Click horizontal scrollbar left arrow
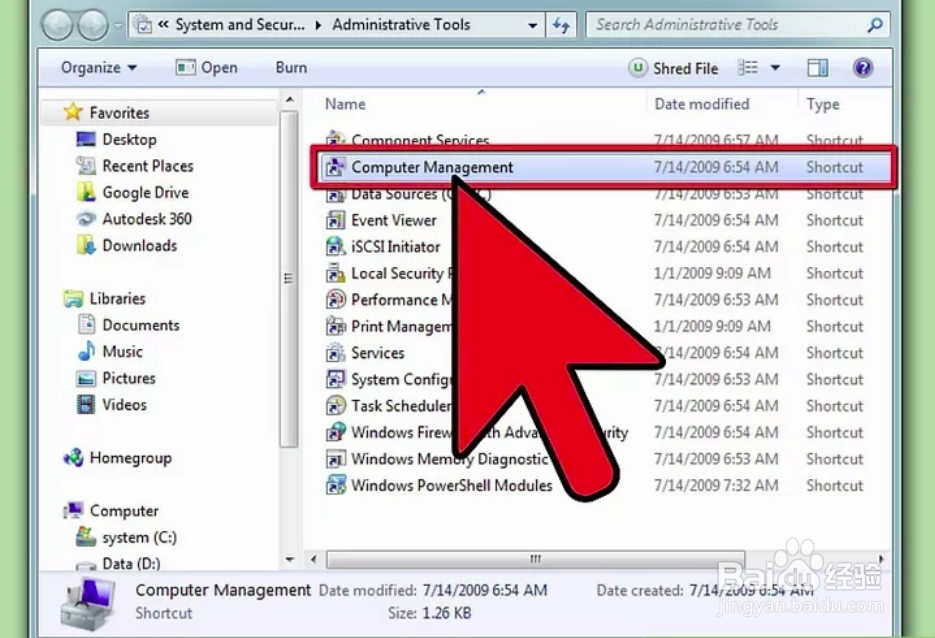This screenshot has width=935, height=638. [314, 559]
